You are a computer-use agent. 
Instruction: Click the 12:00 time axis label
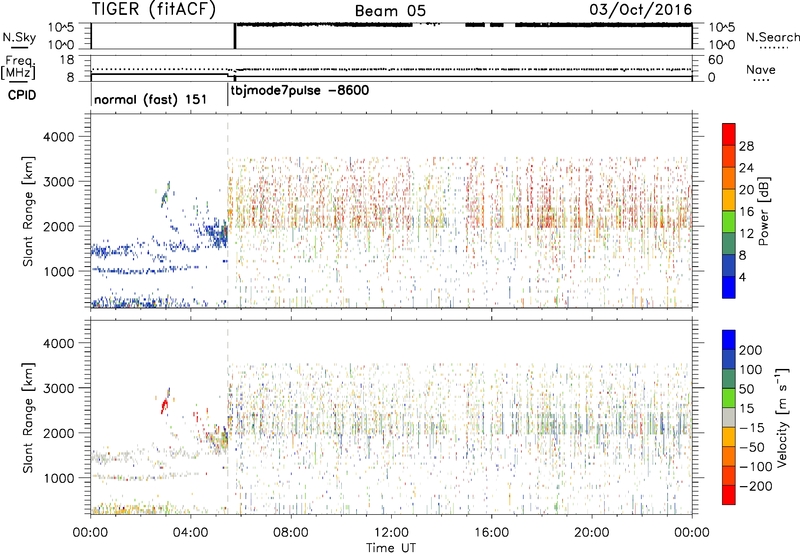click(x=391, y=533)
